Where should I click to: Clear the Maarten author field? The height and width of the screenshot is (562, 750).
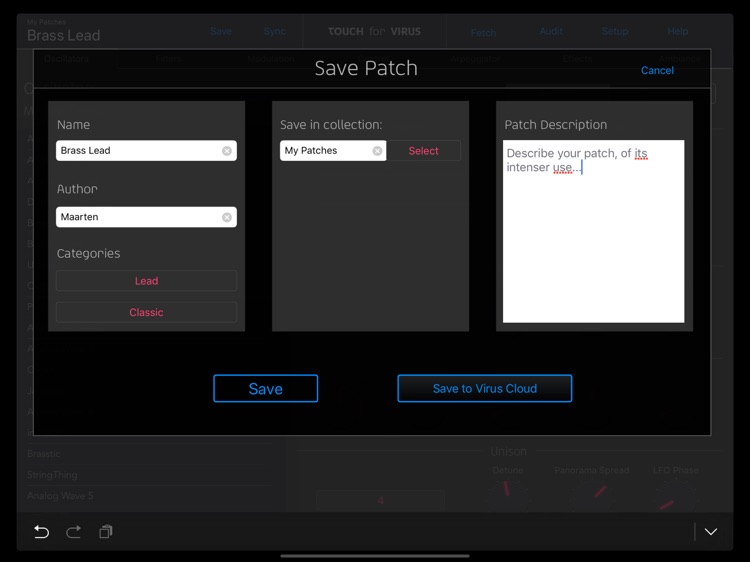(x=227, y=217)
